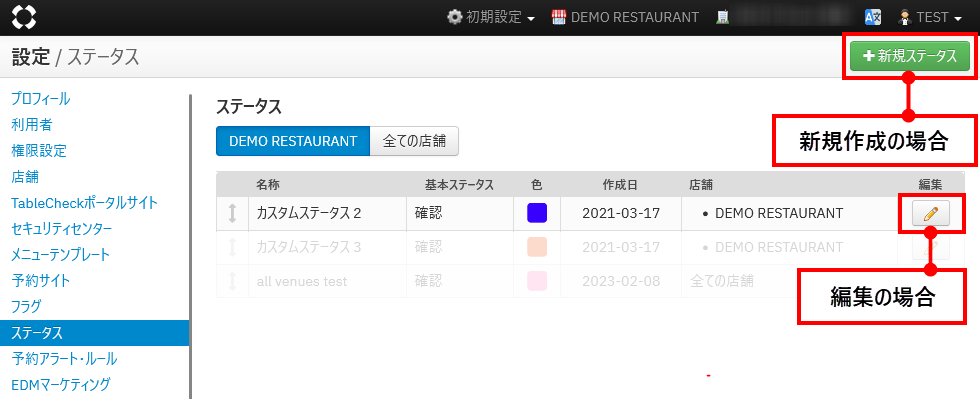Click the 新規ステータス green button
The image size is (980, 399).
point(909,56)
